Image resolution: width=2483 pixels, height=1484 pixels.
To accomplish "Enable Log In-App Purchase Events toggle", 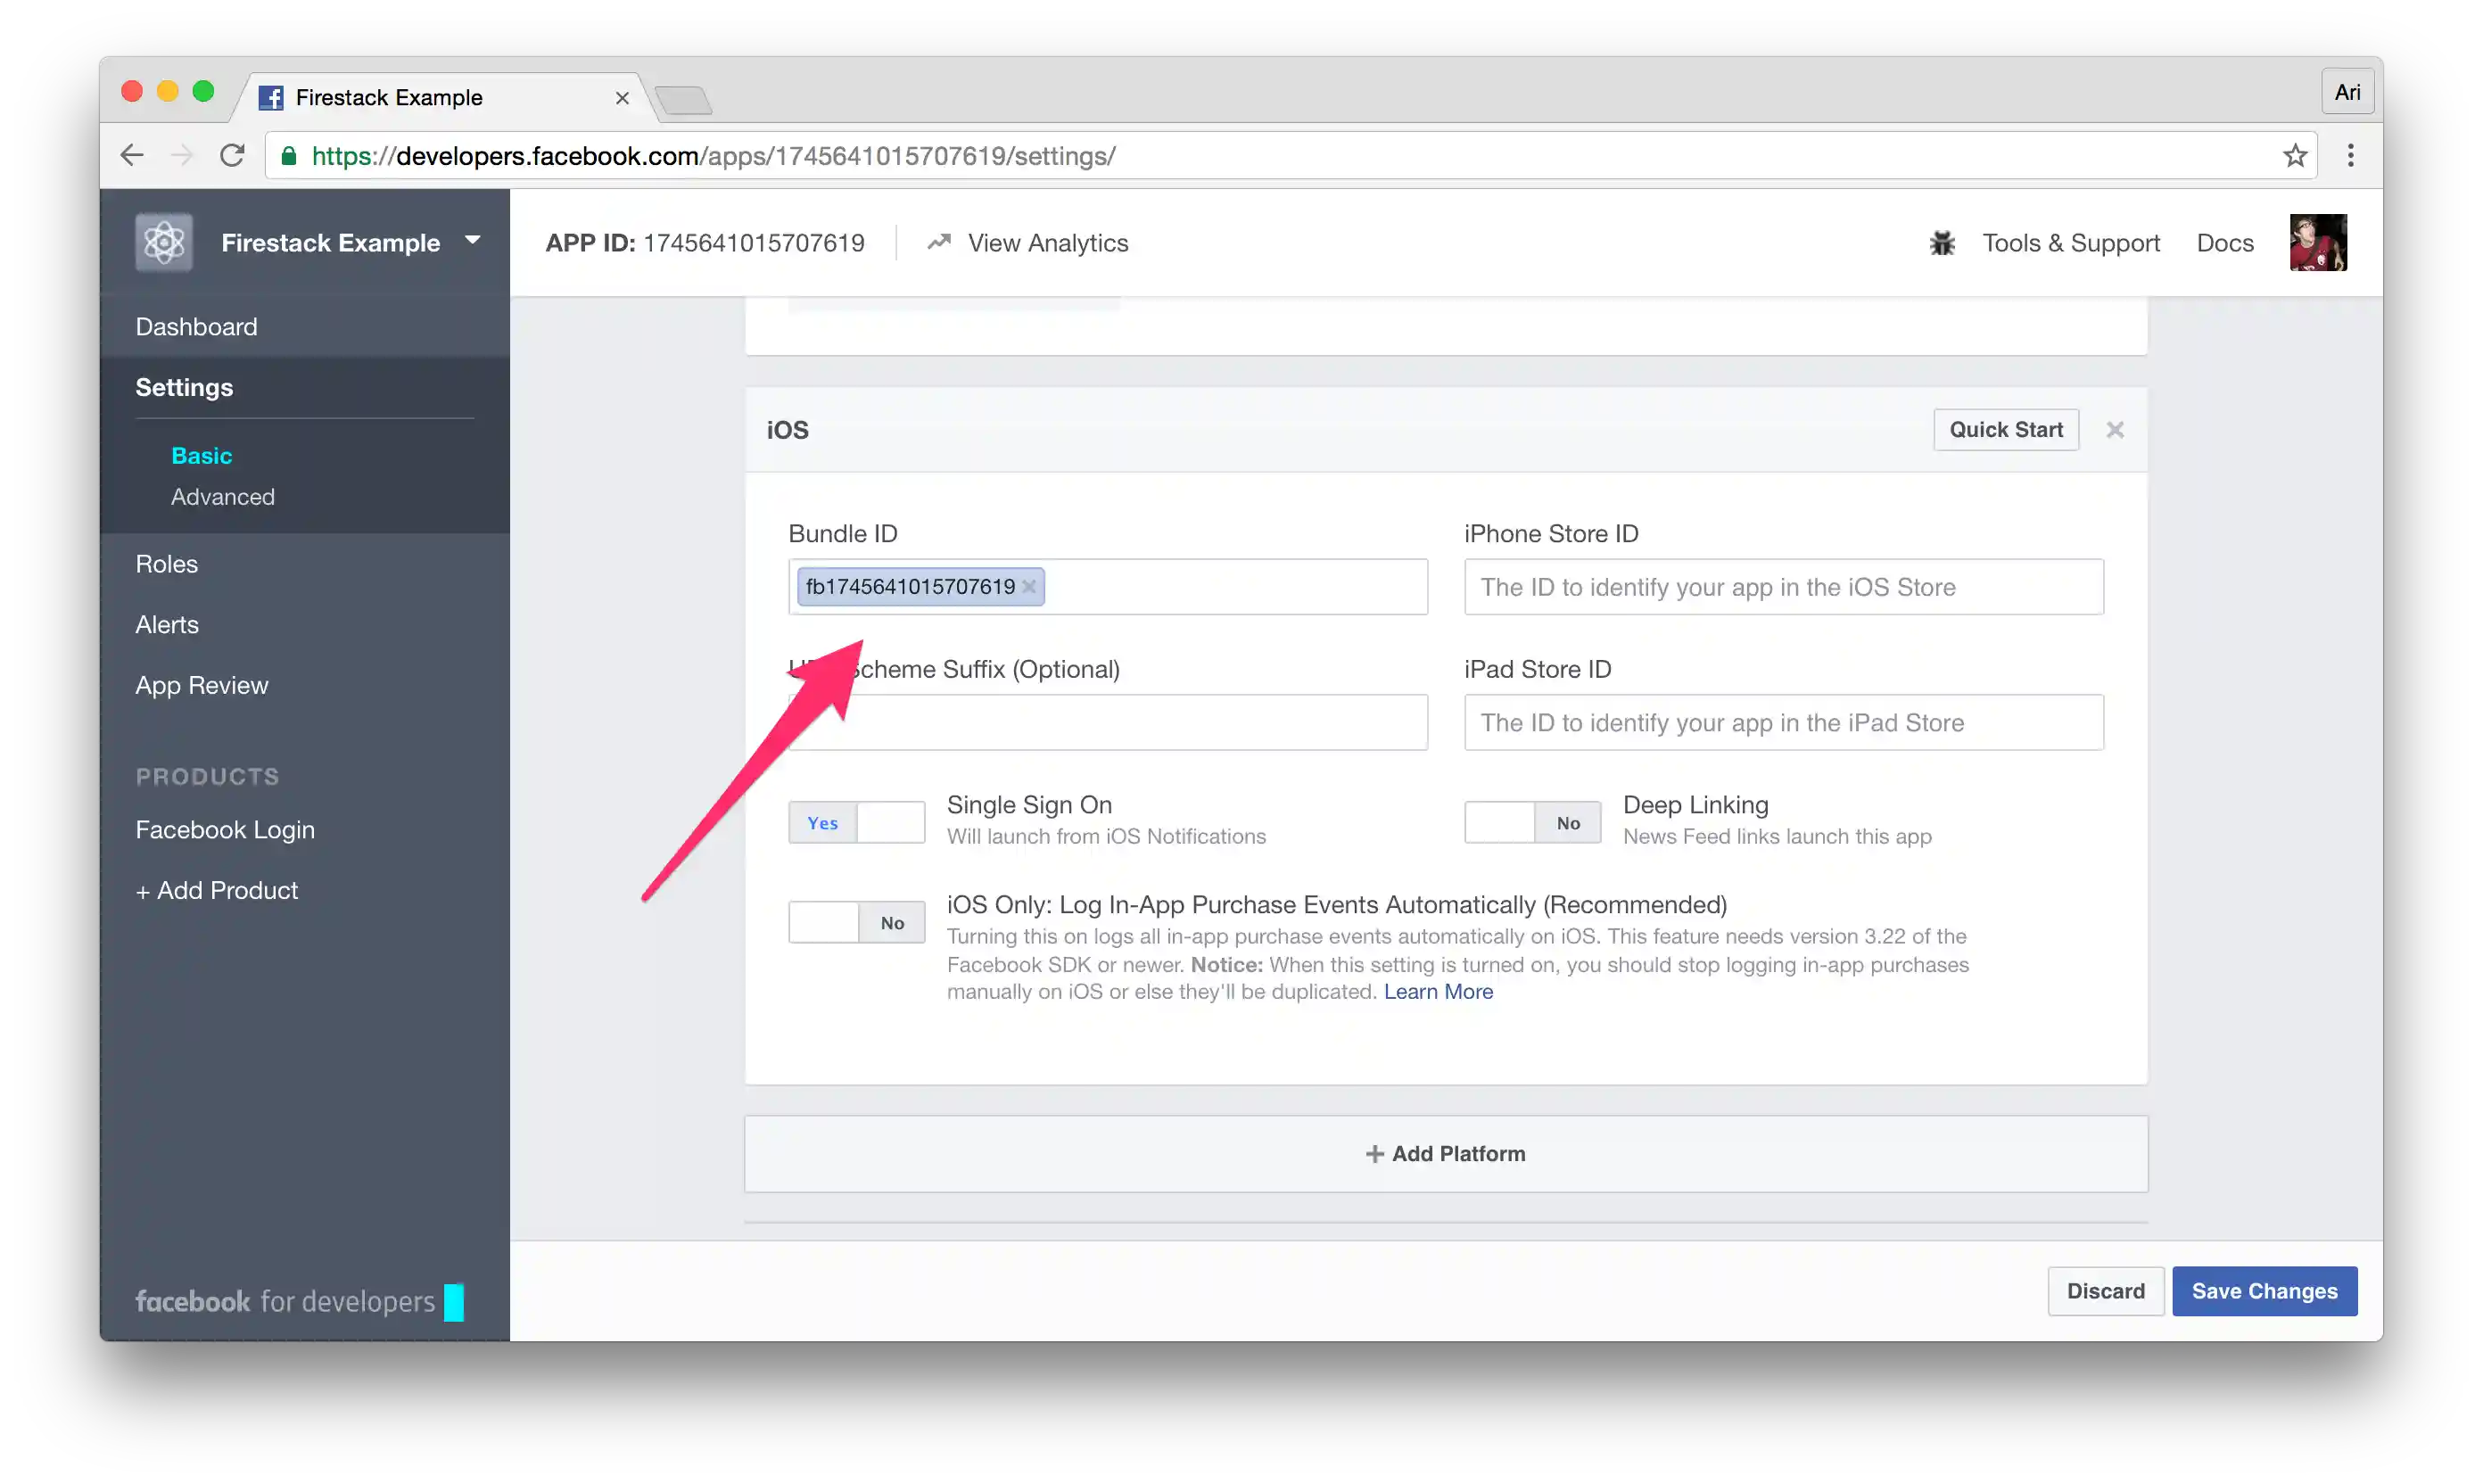I will (856, 923).
